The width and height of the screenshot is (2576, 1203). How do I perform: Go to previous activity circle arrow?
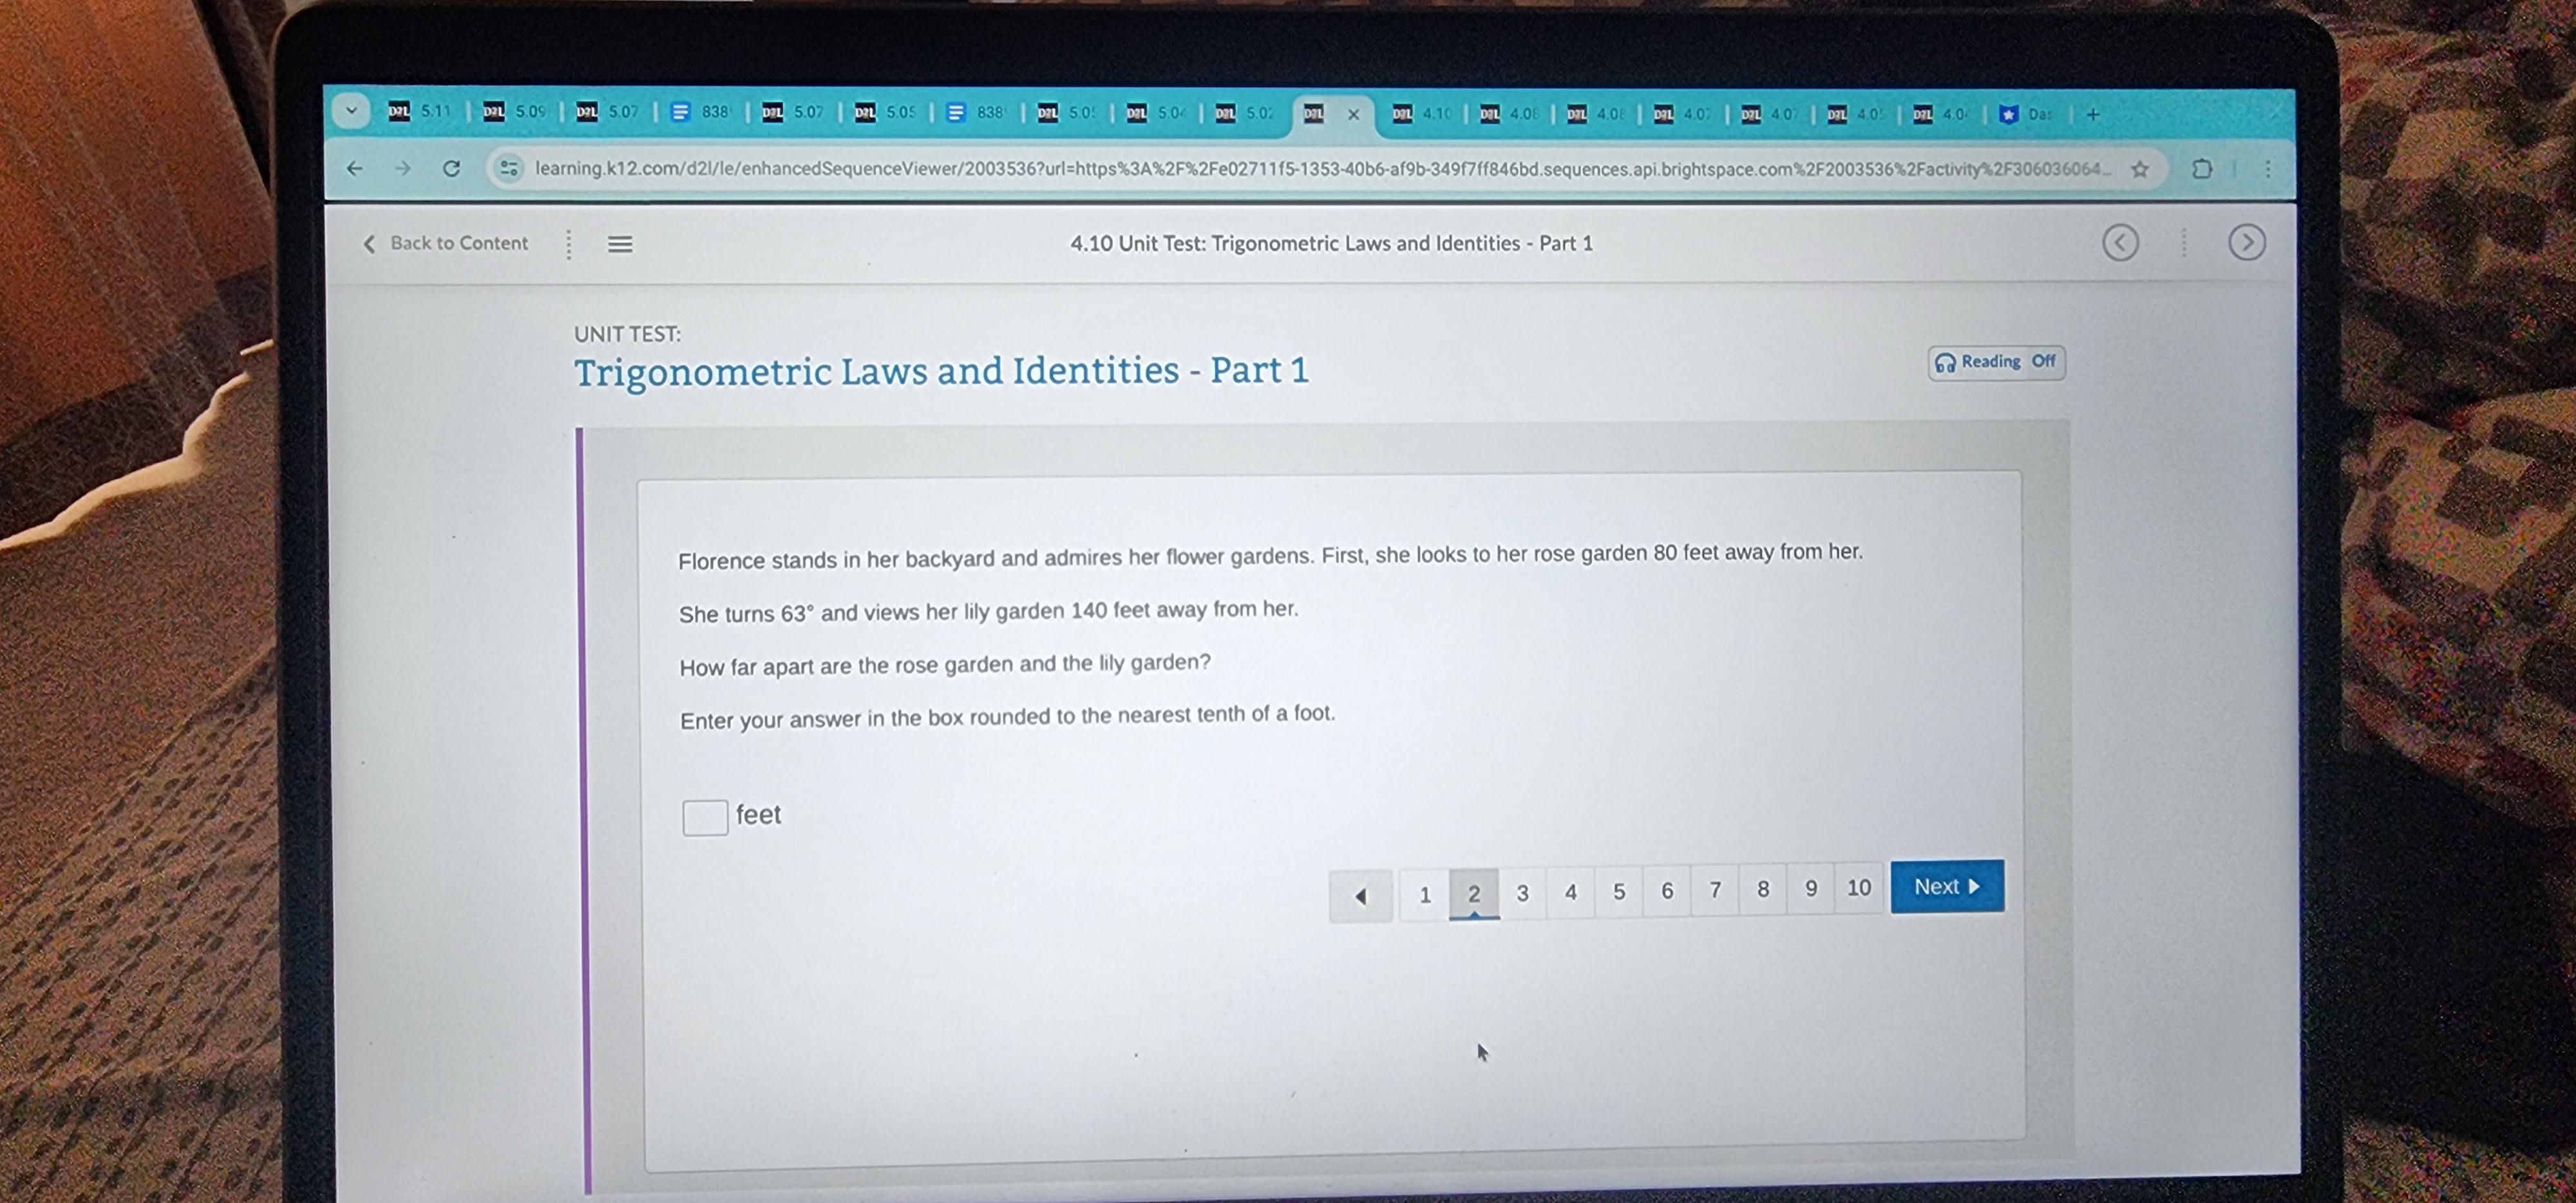click(x=2120, y=242)
